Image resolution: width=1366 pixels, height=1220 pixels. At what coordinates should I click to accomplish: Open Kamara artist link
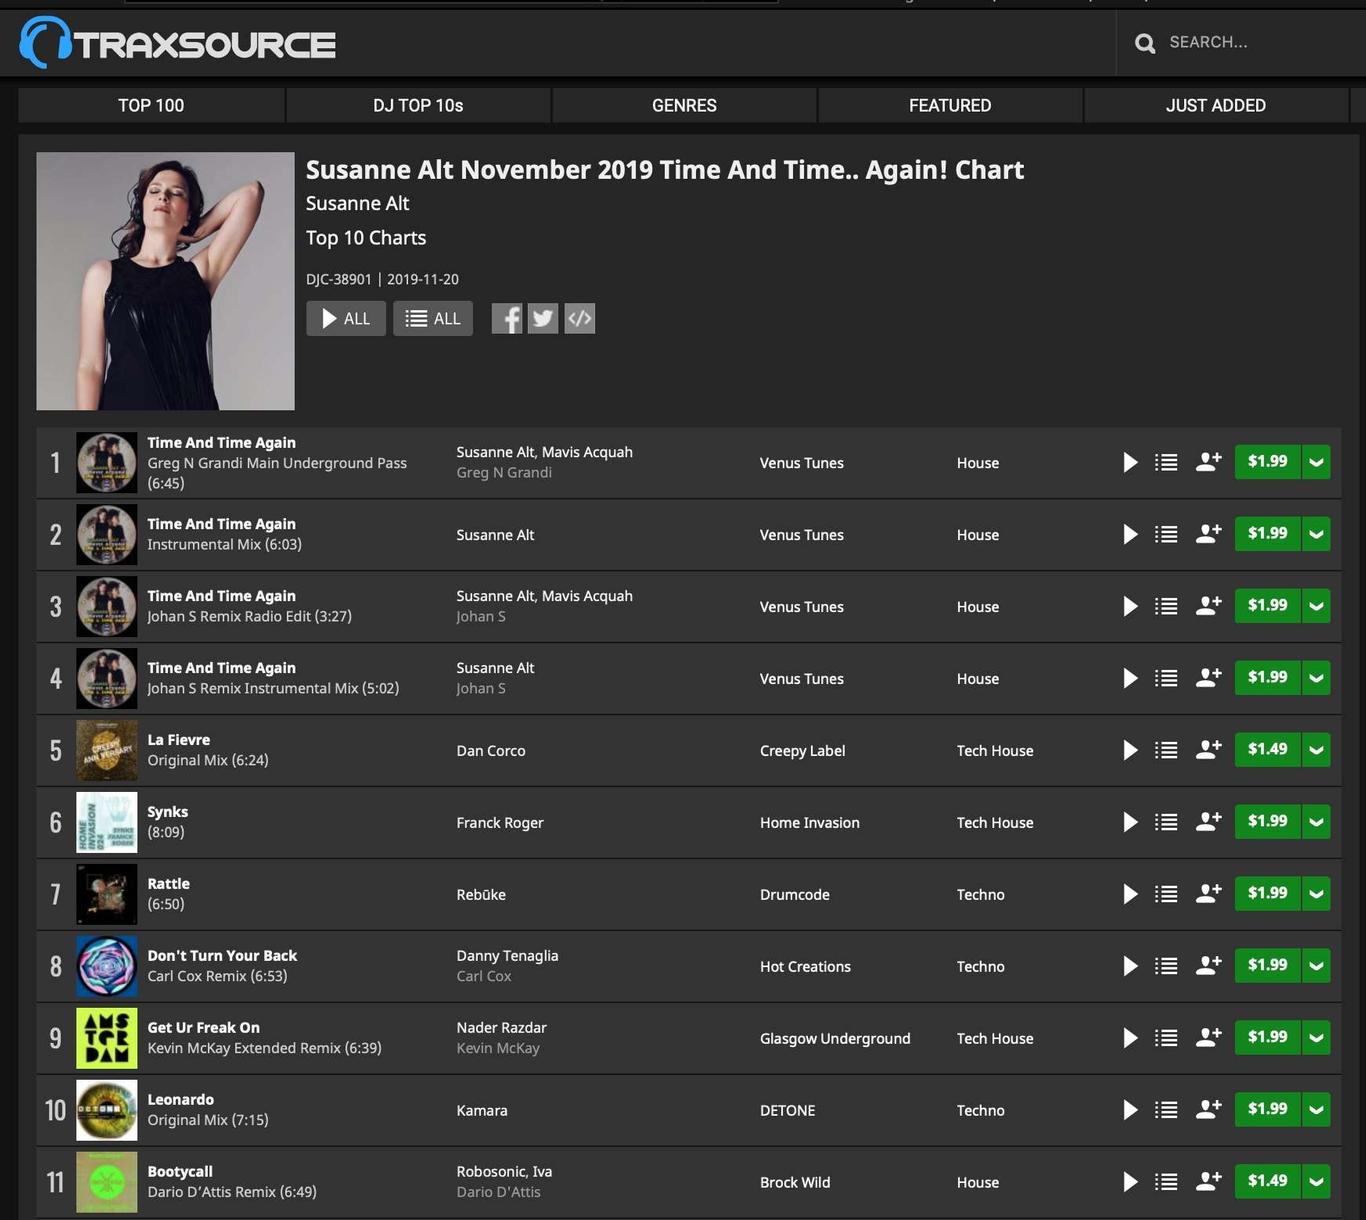482,1111
